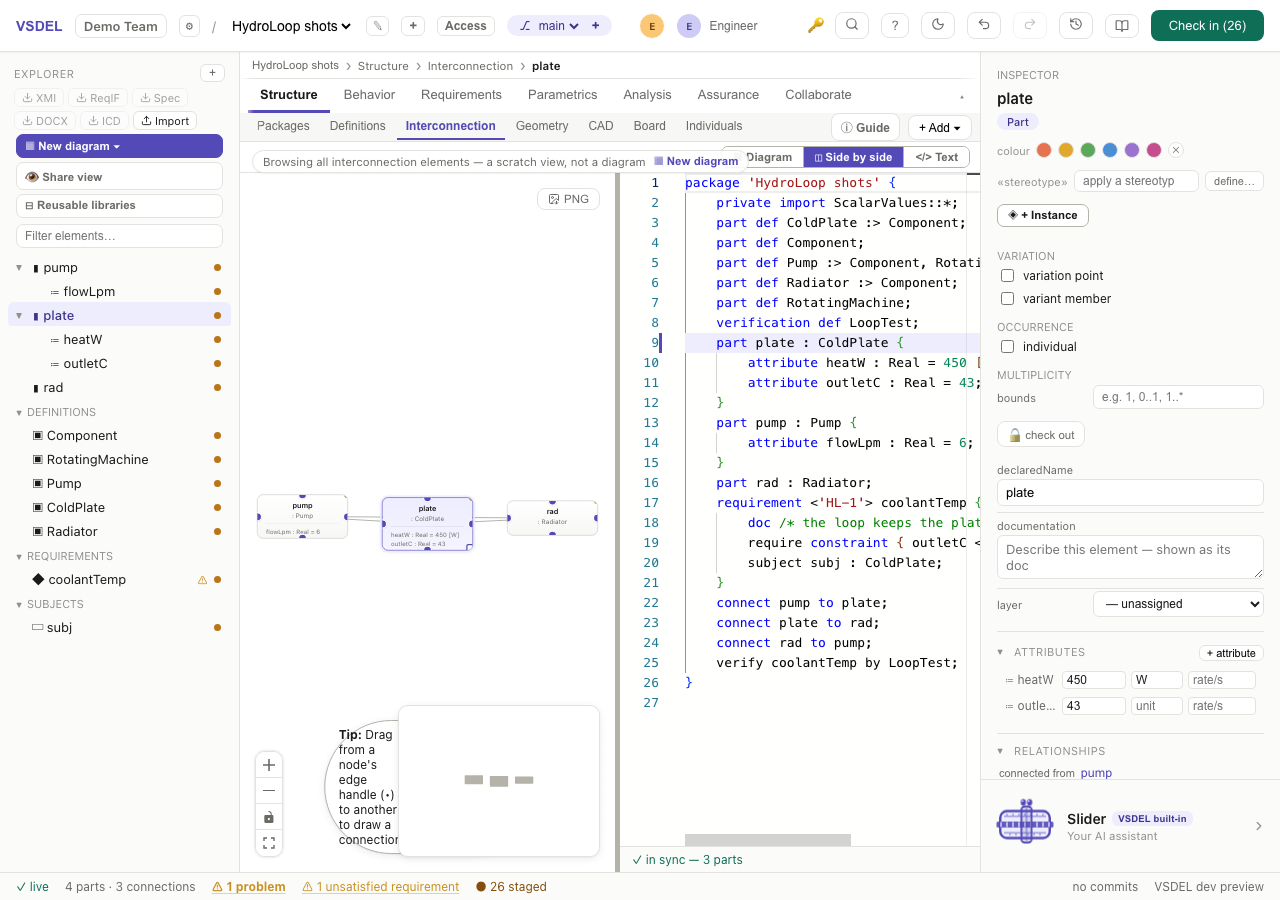Export diagram as PNG
This screenshot has width=1280, height=900.
(568, 199)
